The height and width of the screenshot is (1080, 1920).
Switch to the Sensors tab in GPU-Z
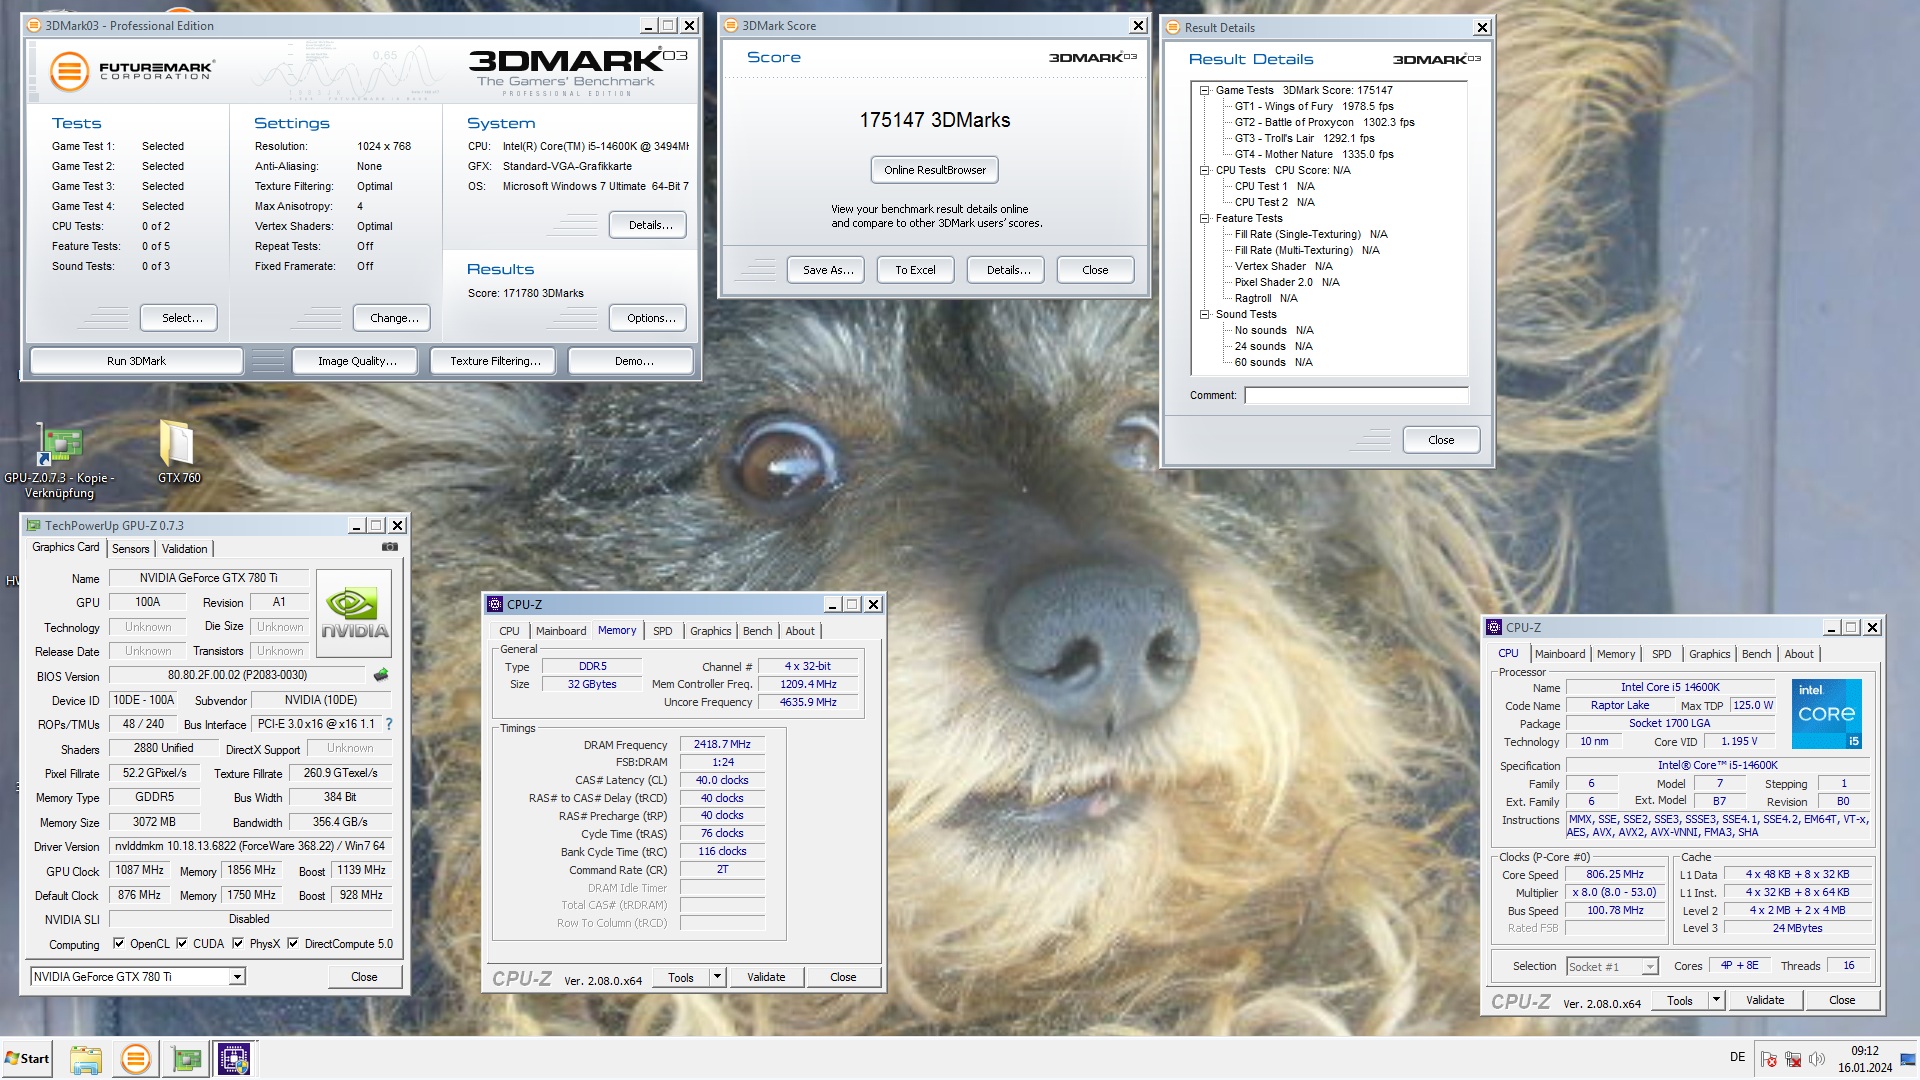click(x=130, y=549)
